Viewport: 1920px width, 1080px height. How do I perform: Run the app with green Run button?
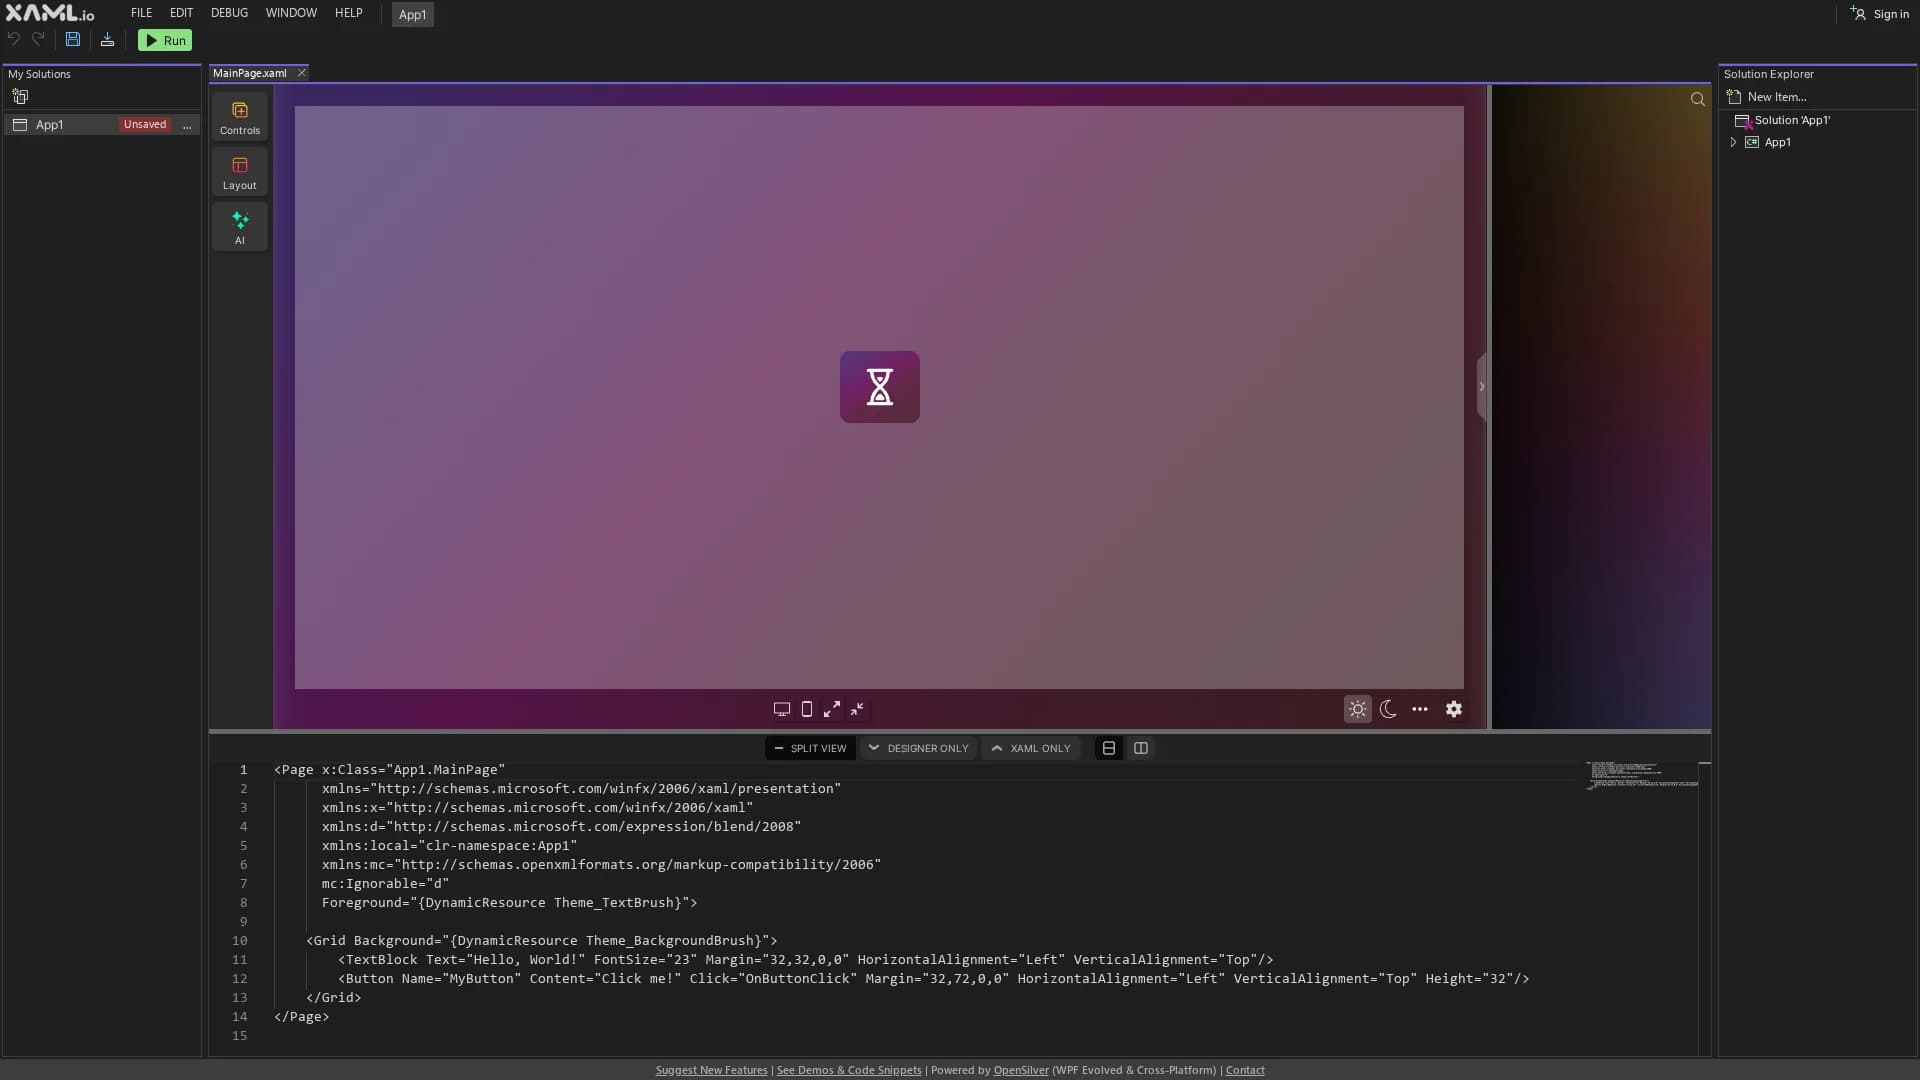pyautogui.click(x=165, y=40)
